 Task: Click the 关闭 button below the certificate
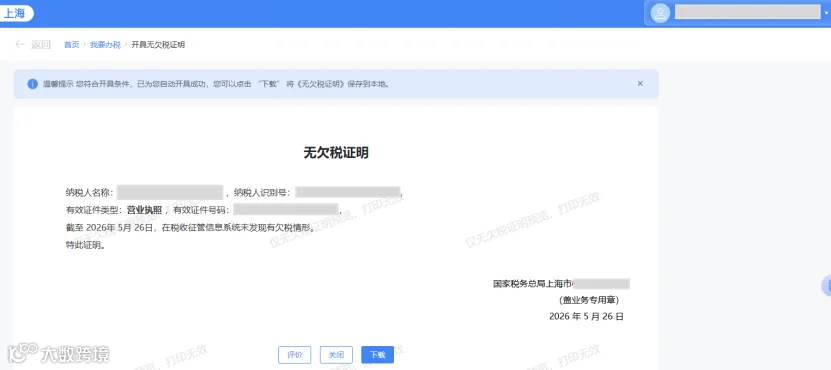(336, 355)
